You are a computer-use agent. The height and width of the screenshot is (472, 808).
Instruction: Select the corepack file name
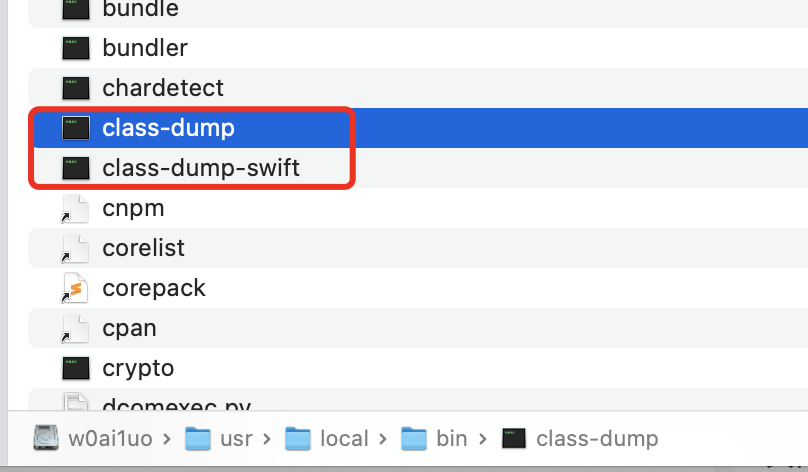[154, 288]
